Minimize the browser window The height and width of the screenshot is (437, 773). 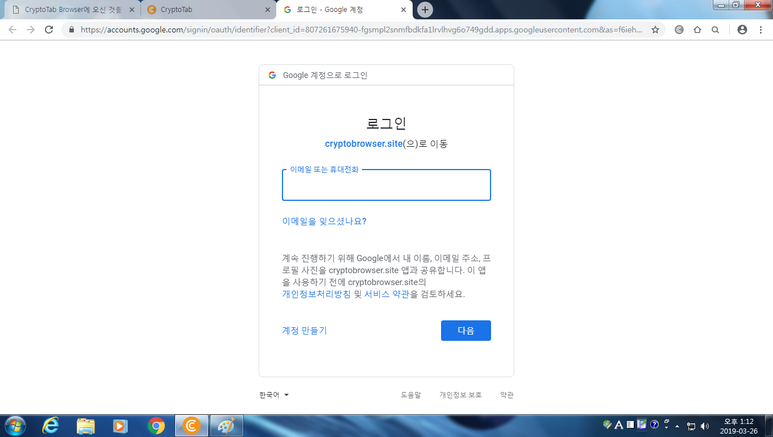[x=721, y=4]
